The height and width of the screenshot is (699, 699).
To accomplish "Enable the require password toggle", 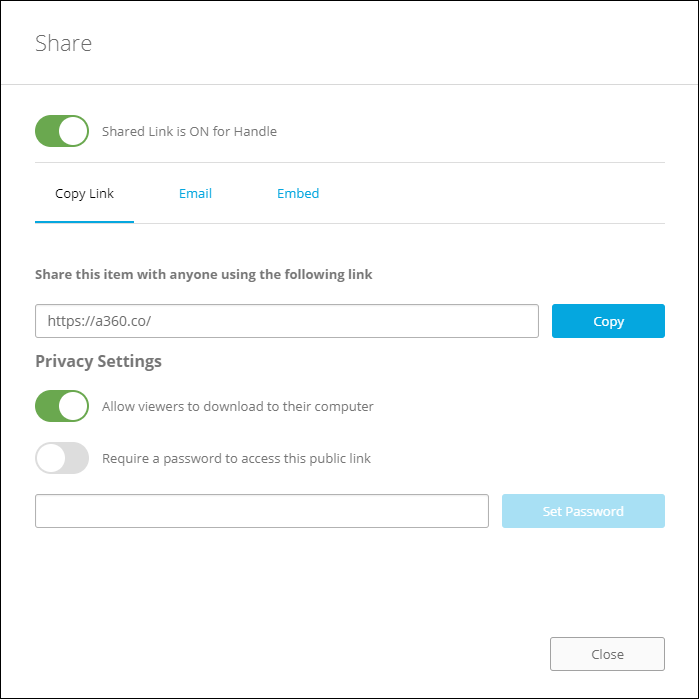I will pyautogui.click(x=62, y=458).
